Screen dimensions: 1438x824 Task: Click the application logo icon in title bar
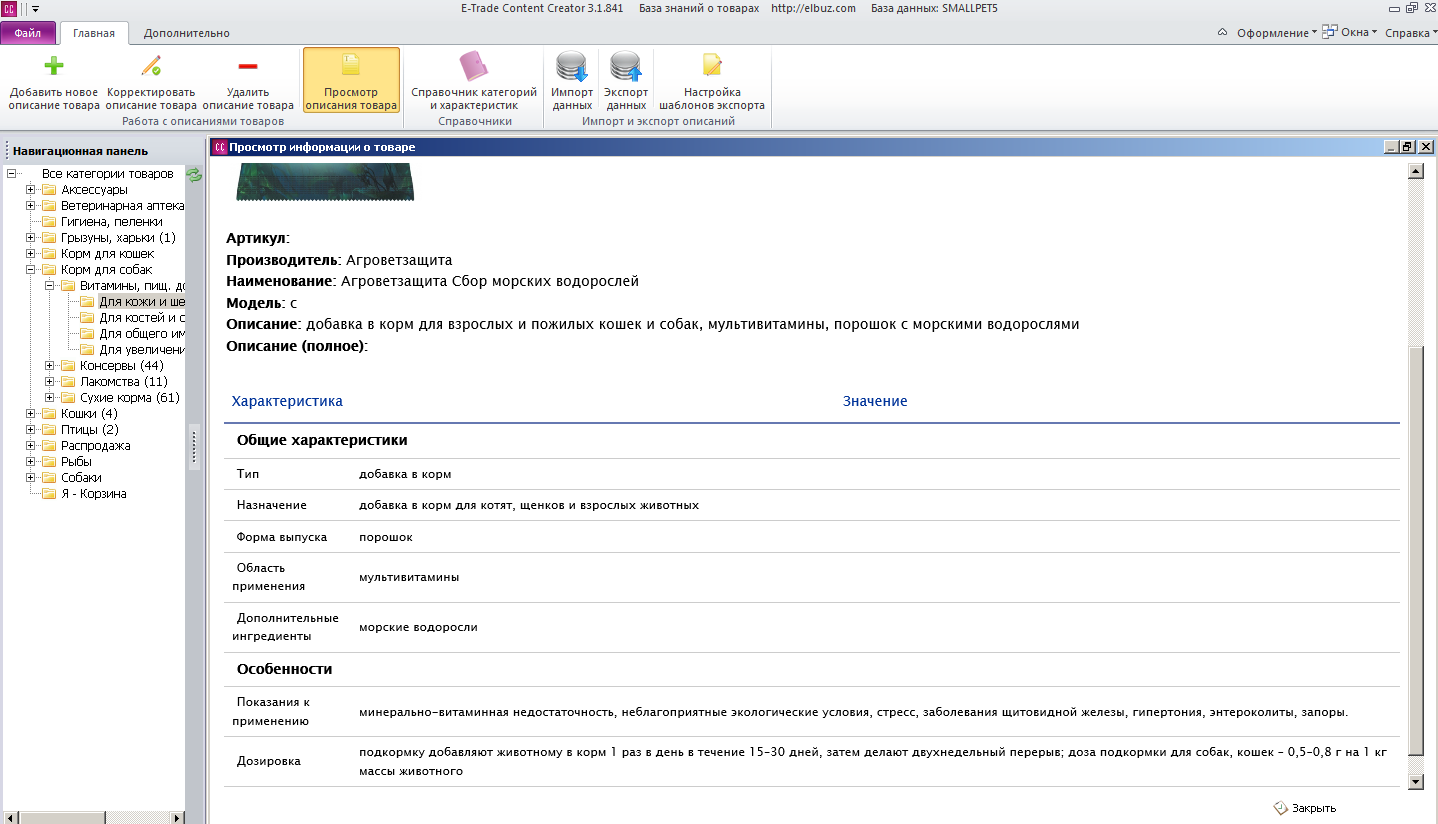(x=9, y=8)
